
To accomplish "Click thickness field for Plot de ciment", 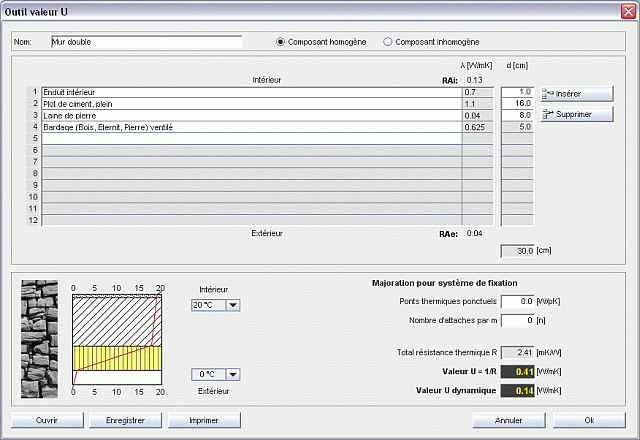I will [x=517, y=103].
